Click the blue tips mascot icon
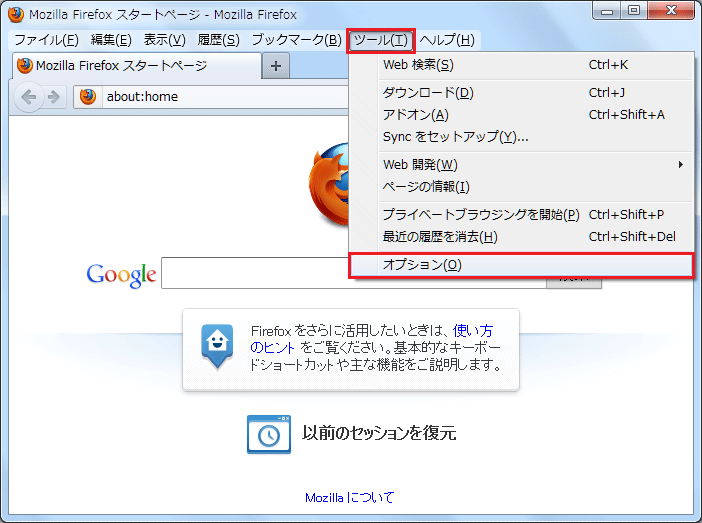This screenshot has height=523, width=702. 217,344
